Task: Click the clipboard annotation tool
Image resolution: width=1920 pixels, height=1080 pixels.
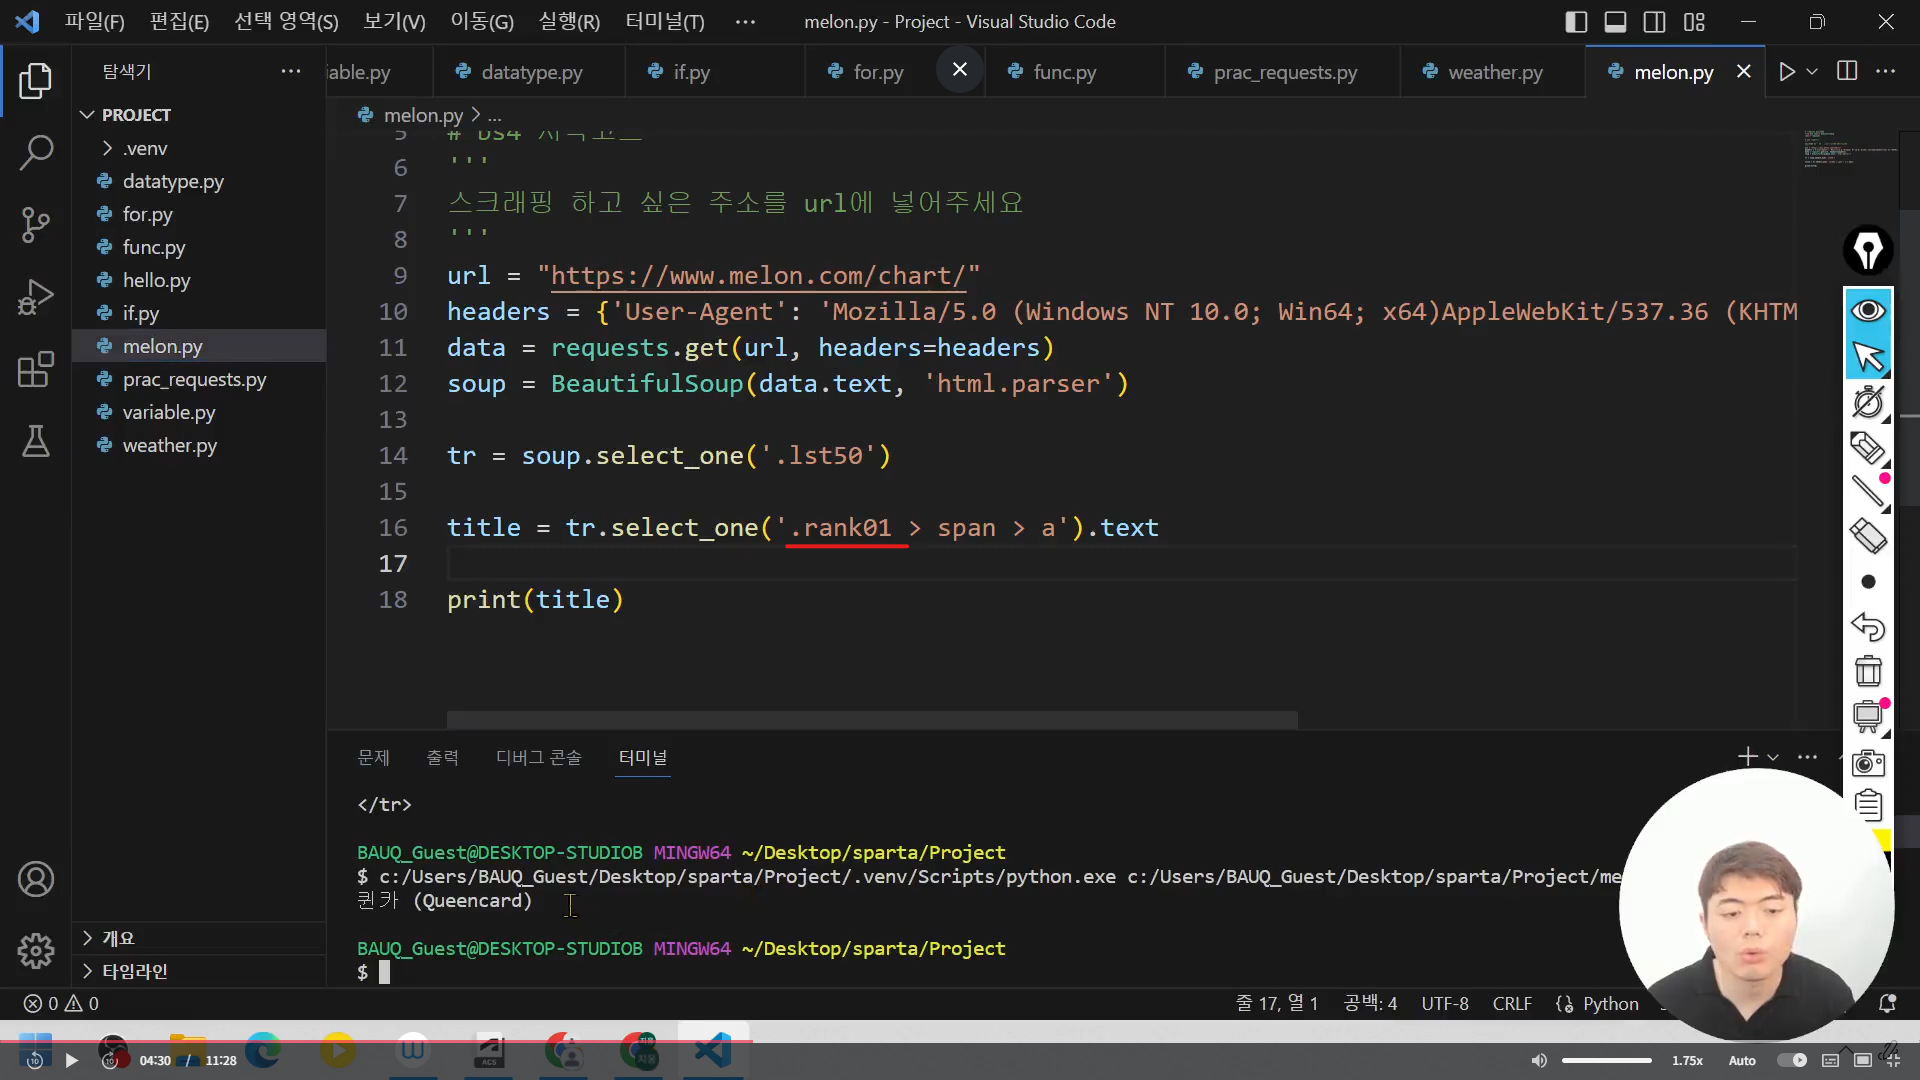Action: click(1868, 805)
